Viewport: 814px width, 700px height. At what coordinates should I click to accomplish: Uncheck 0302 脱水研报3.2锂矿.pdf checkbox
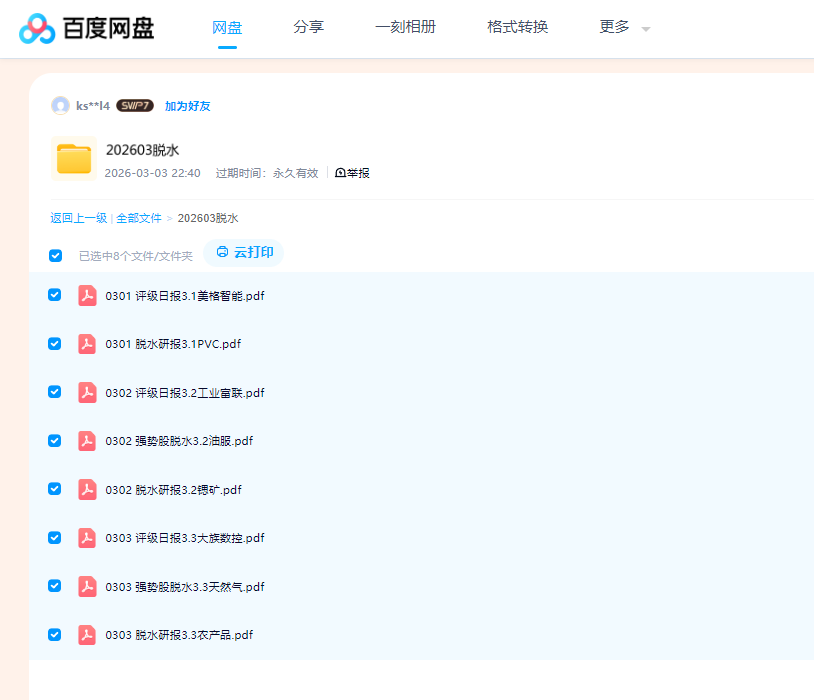(55, 489)
